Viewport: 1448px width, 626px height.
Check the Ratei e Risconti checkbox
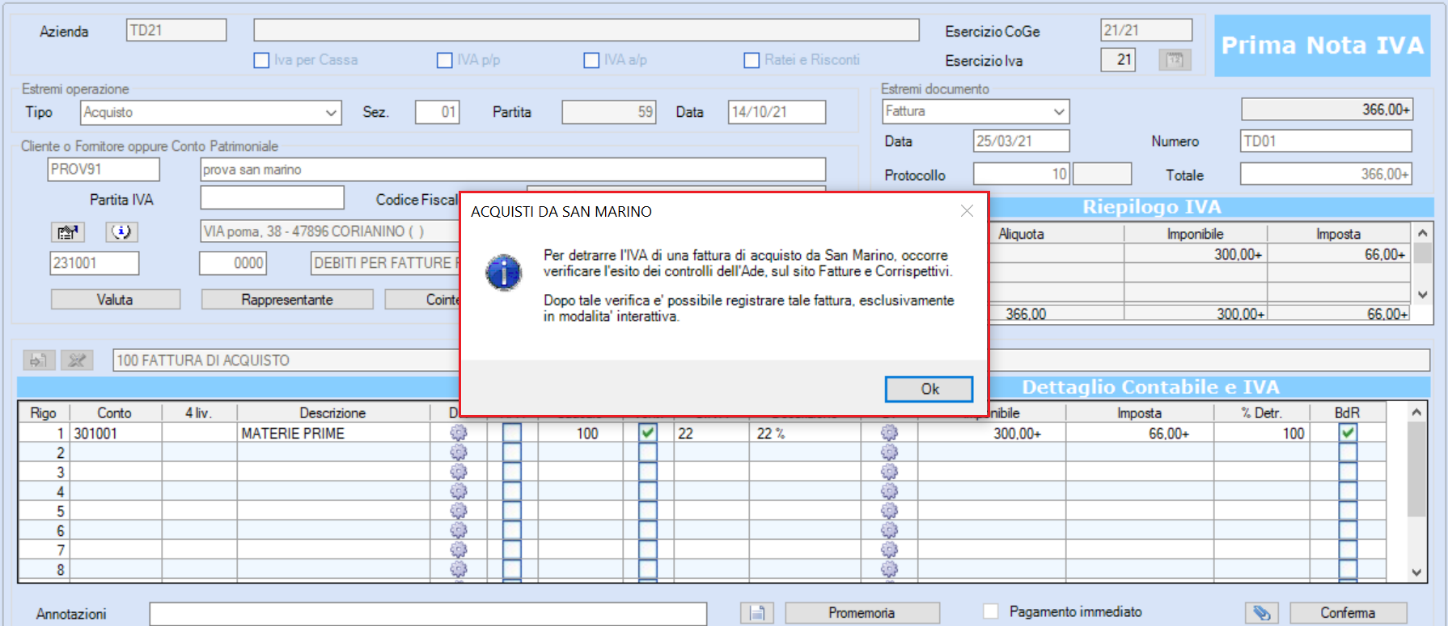752,60
